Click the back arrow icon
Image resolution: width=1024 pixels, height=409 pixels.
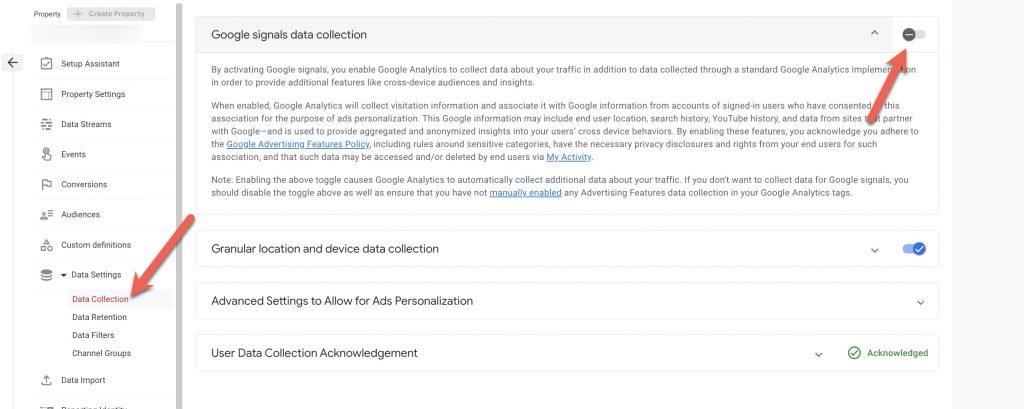pyautogui.click(x=13, y=63)
